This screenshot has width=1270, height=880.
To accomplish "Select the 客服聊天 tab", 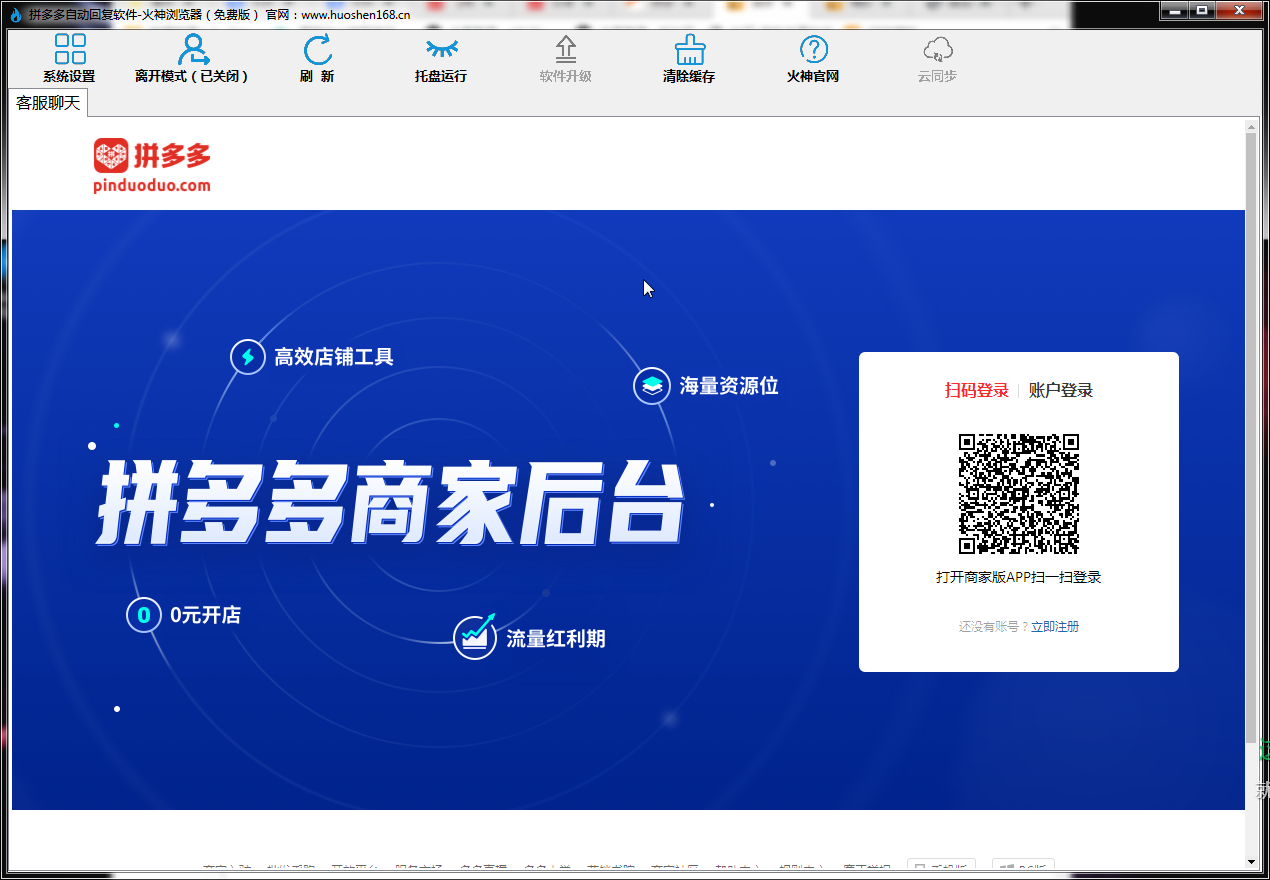I will click(48, 103).
